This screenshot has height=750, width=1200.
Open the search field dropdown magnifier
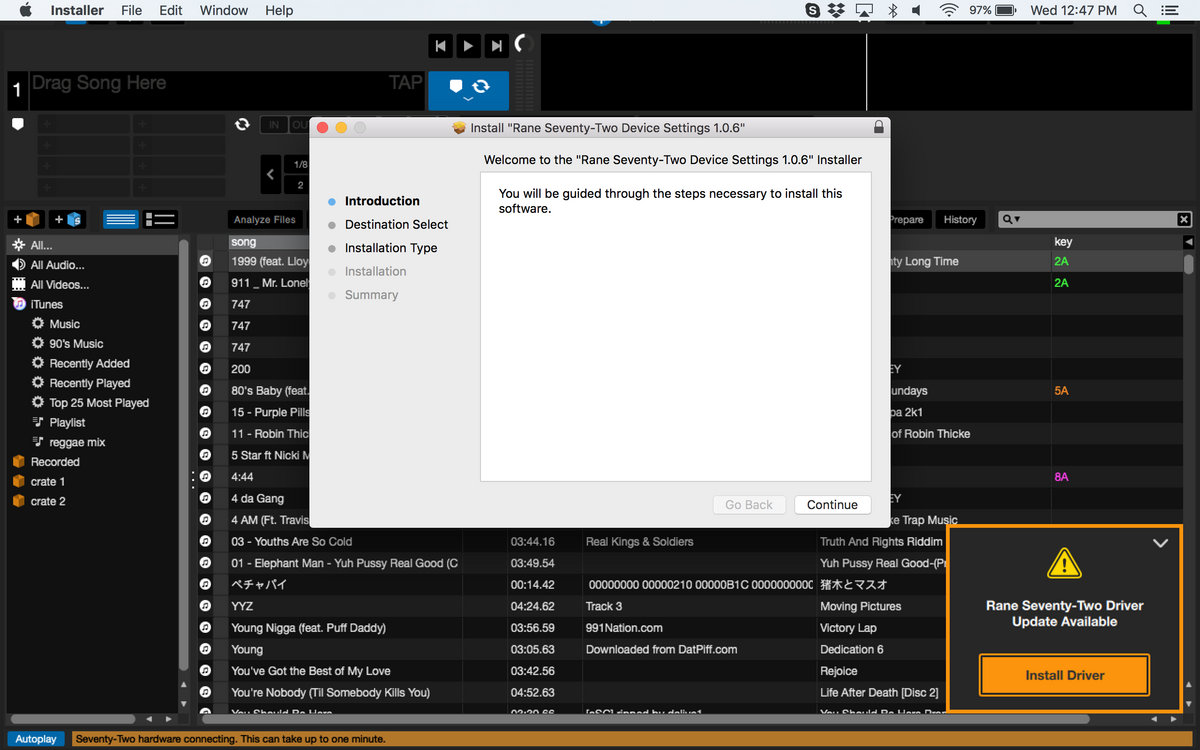1012,219
